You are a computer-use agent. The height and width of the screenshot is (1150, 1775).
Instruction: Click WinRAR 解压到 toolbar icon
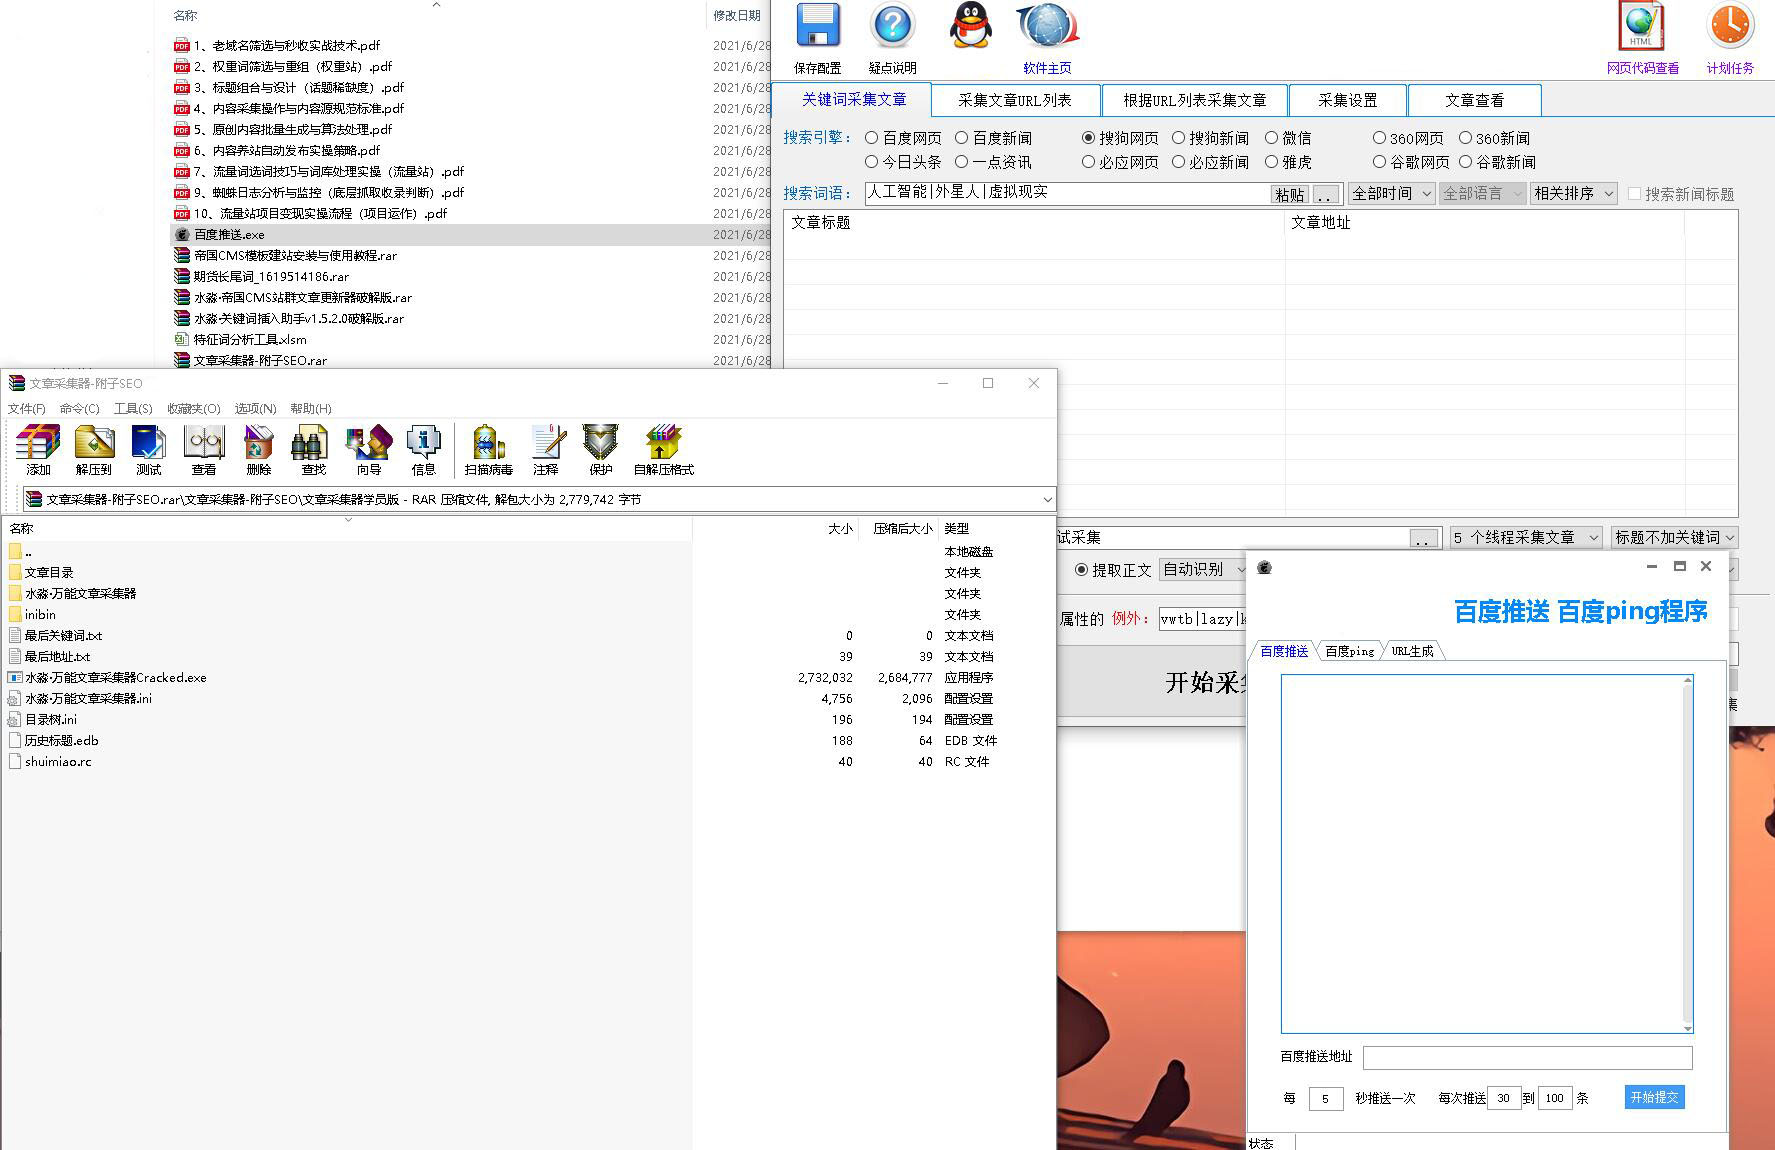(94, 443)
